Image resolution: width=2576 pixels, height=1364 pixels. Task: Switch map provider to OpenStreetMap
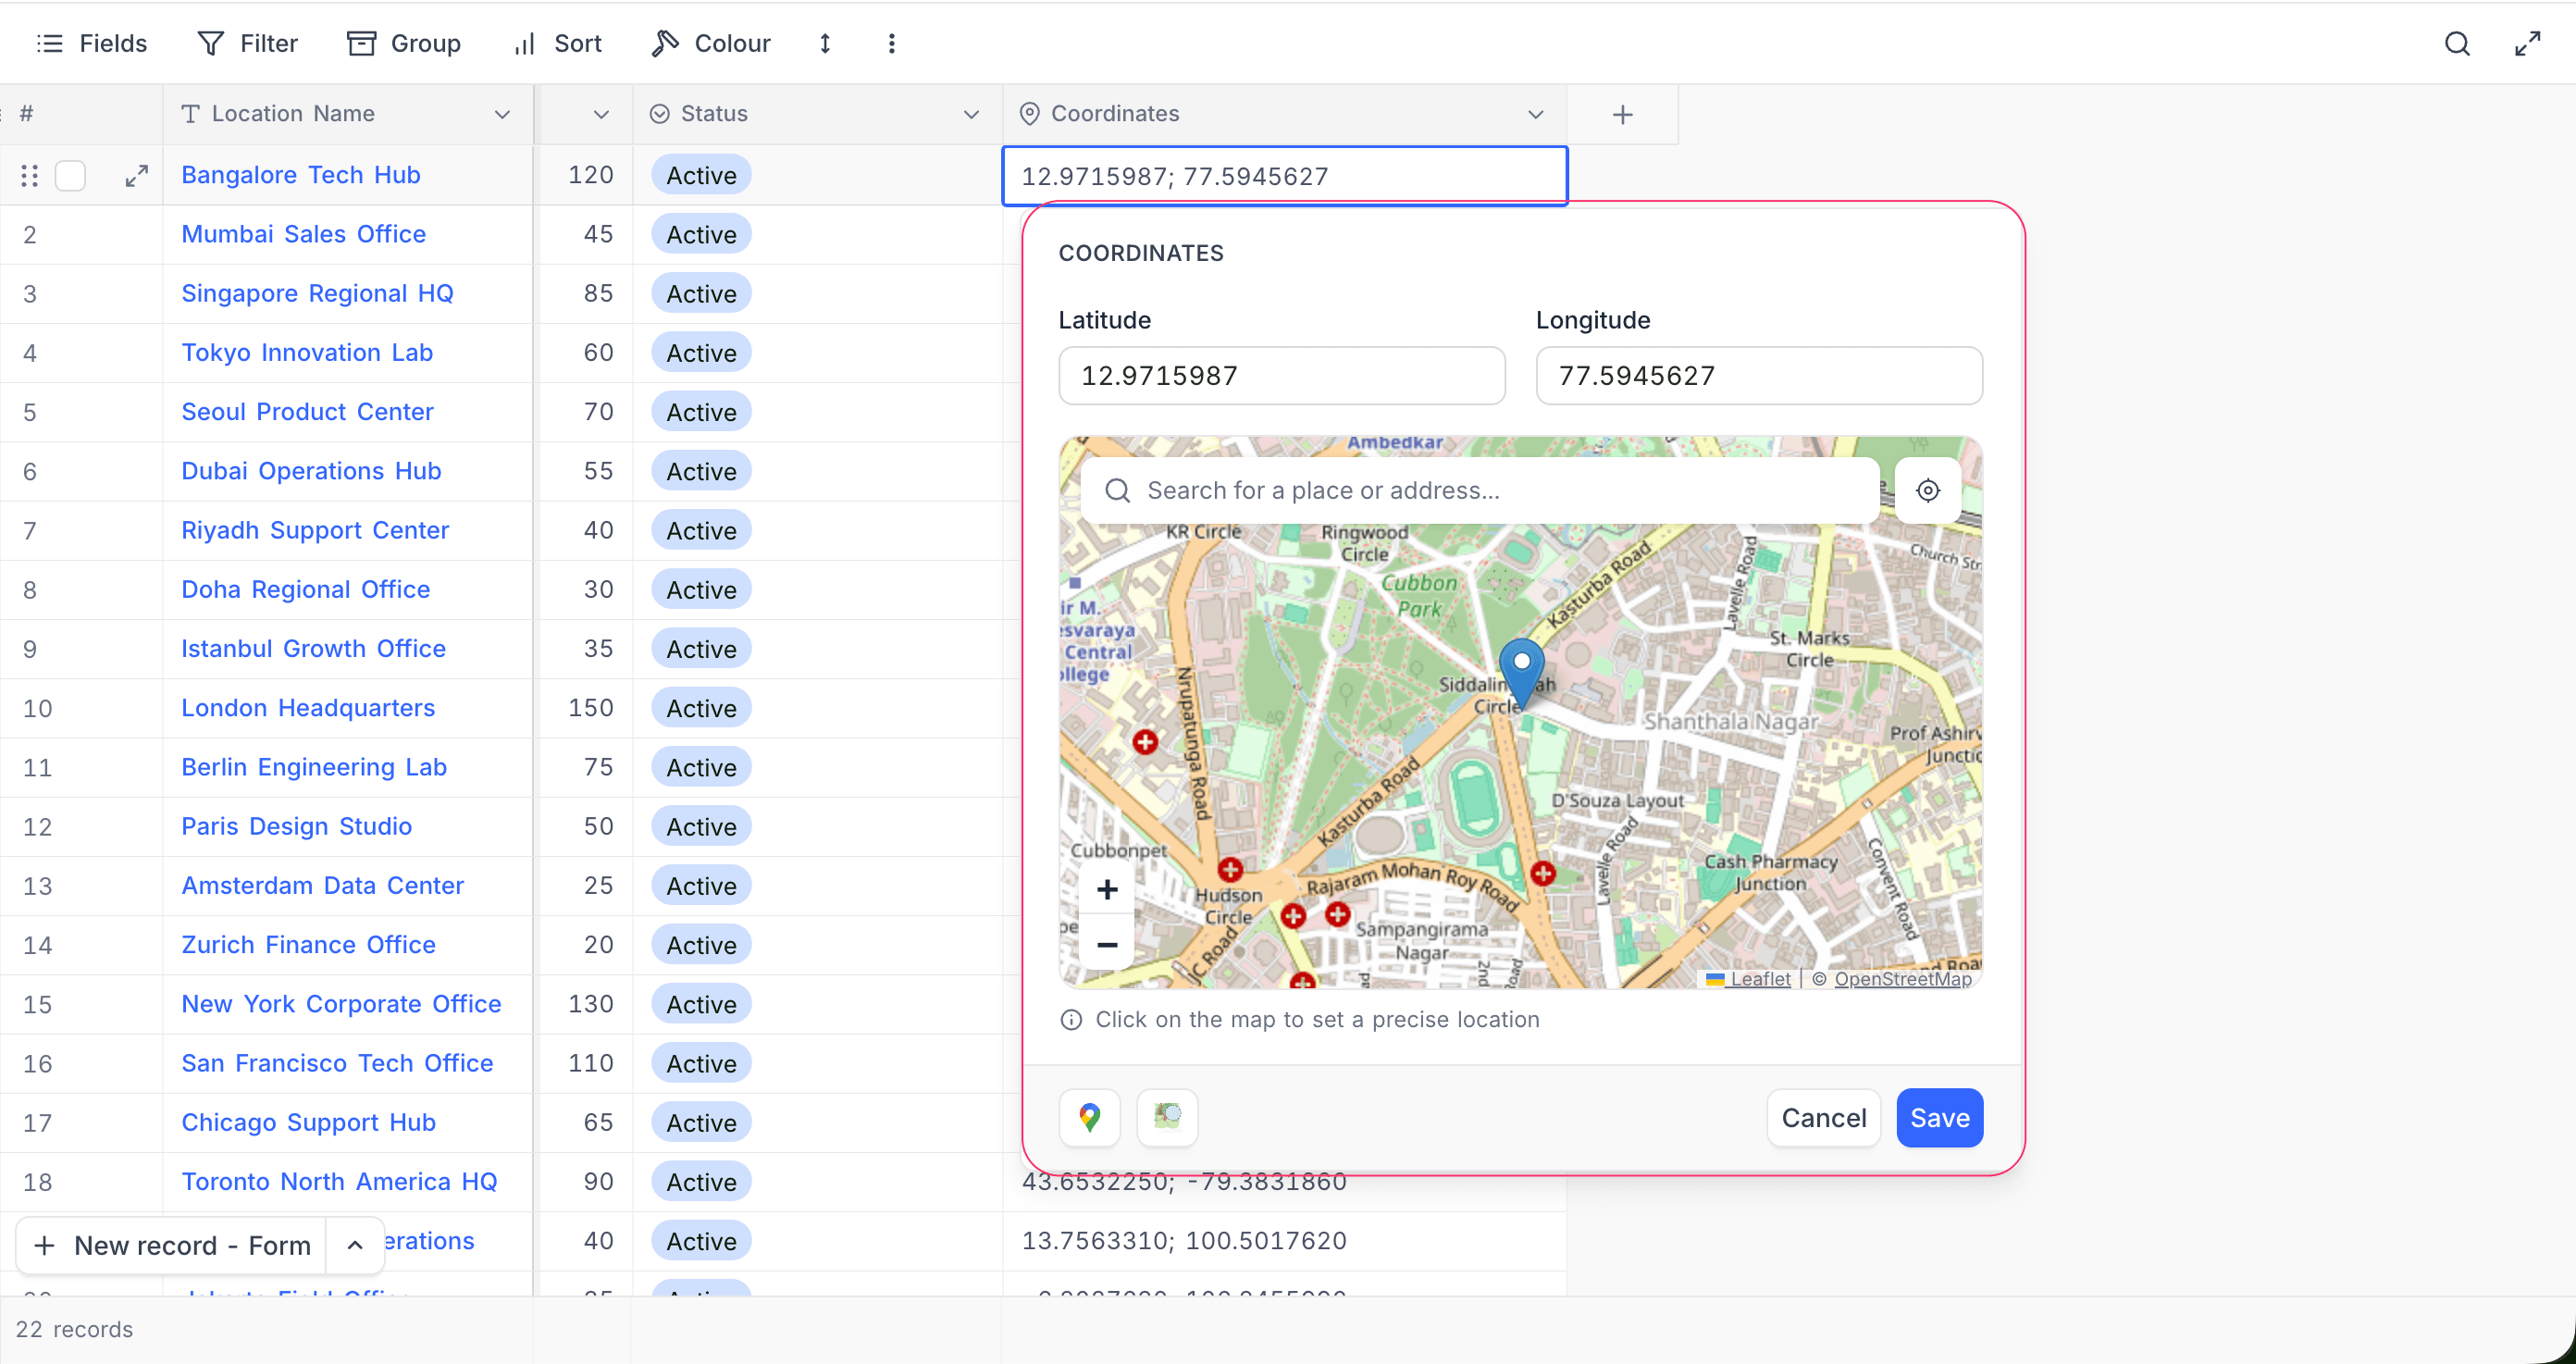click(x=1166, y=1117)
